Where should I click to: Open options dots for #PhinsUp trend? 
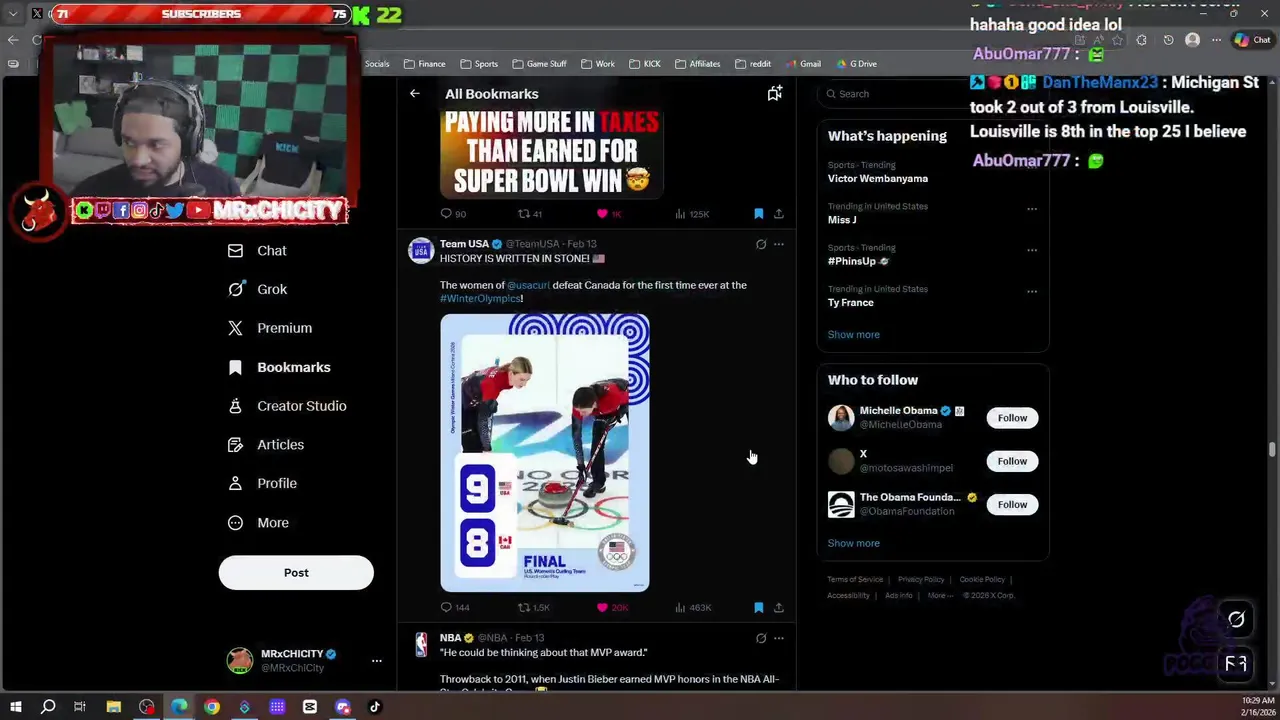pyautogui.click(x=1032, y=250)
